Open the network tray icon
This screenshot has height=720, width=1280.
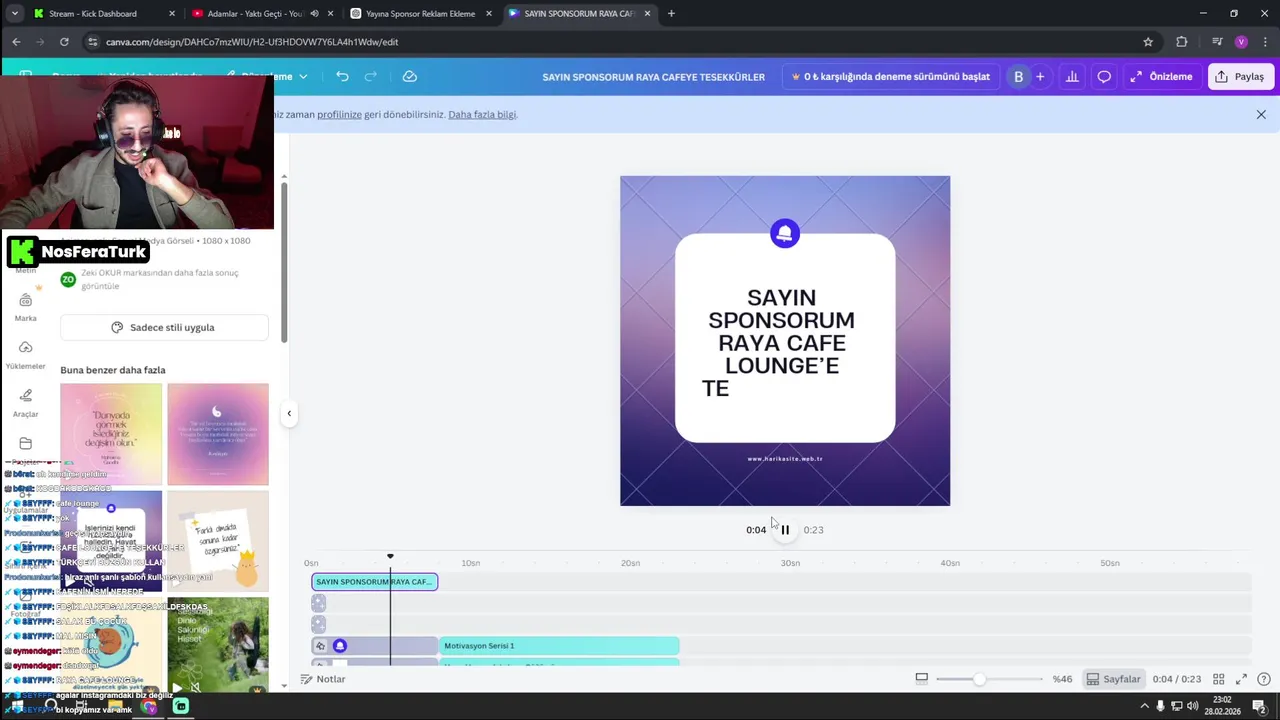tap(1177, 706)
